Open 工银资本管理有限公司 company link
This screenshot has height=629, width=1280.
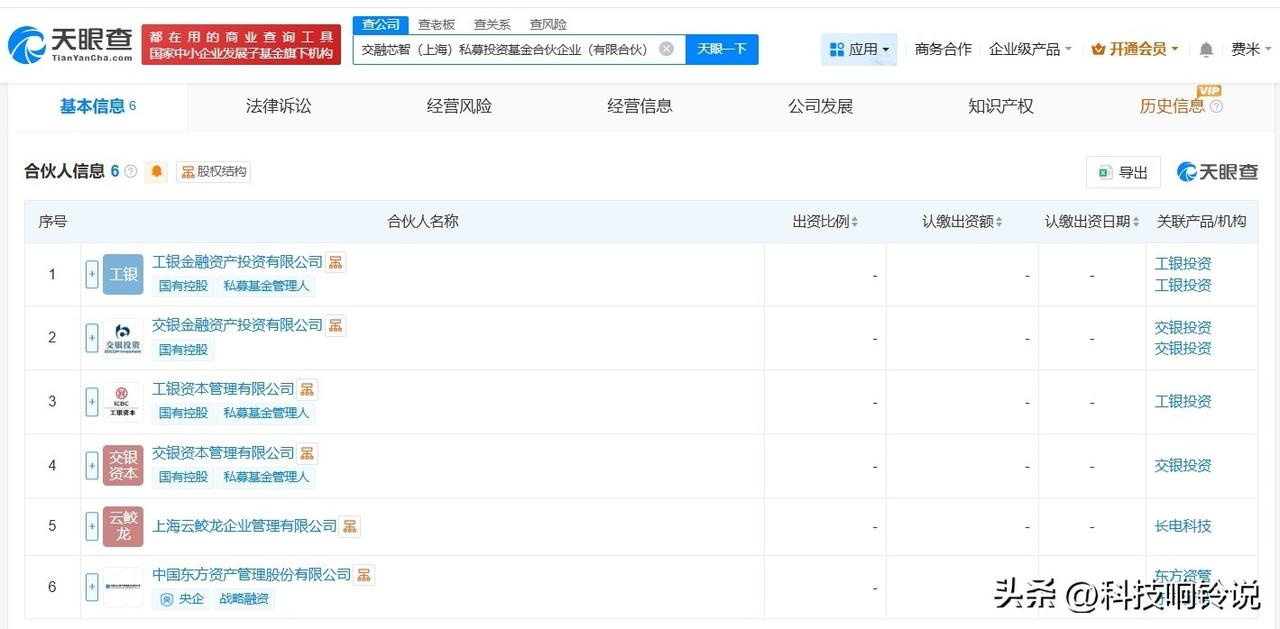[x=223, y=389]
